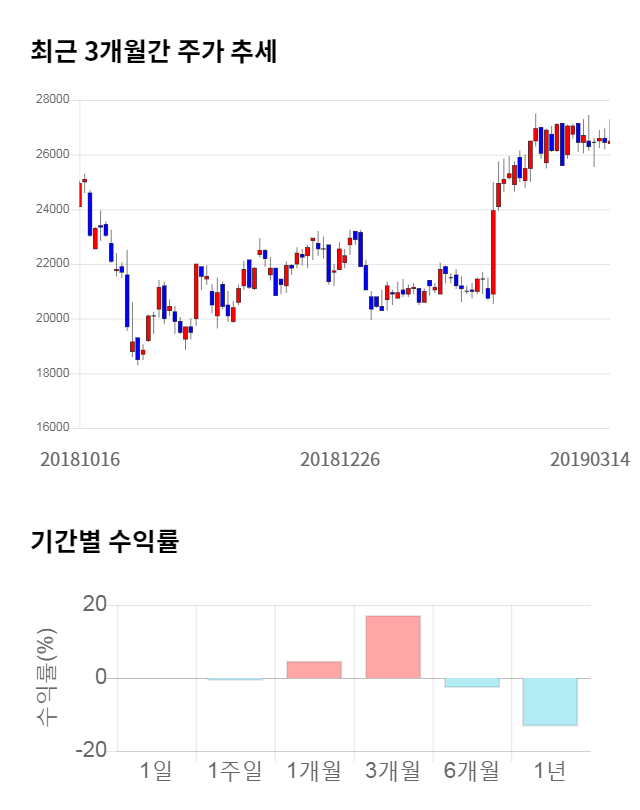The width and height of the screenshot is (640, 810).
Task: Click the tall red candlestick crossing 22000
Action: (493, 252)
